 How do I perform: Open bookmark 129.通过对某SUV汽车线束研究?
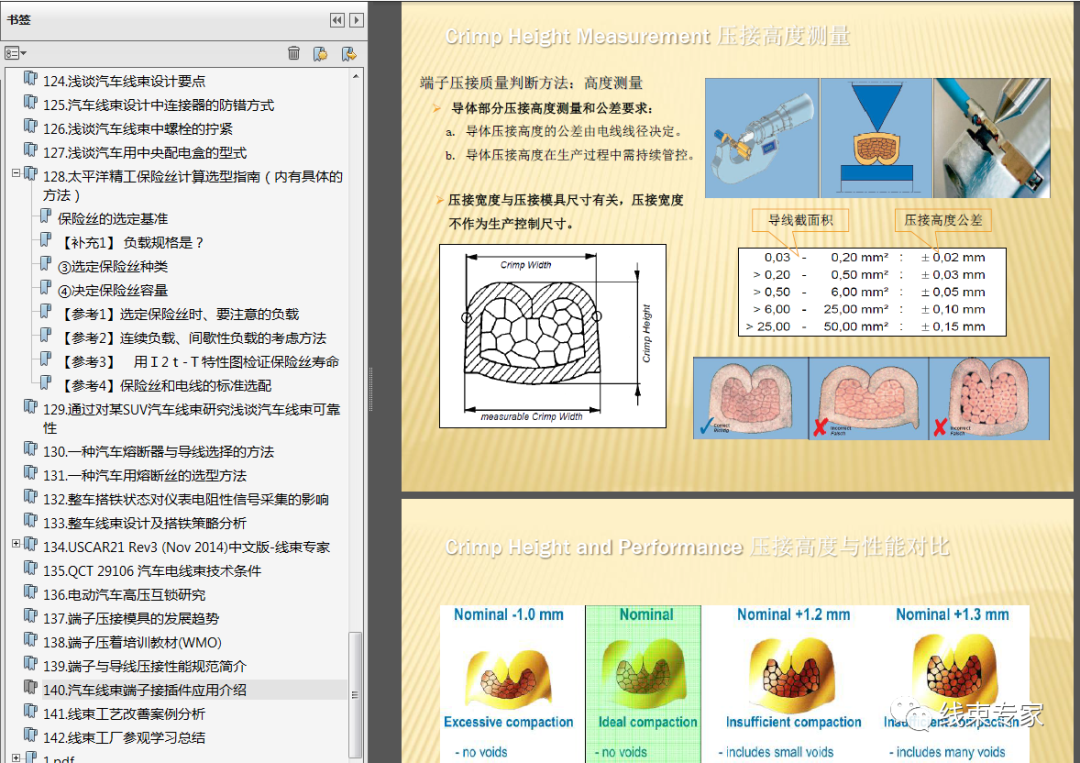[x=191, y=419]
